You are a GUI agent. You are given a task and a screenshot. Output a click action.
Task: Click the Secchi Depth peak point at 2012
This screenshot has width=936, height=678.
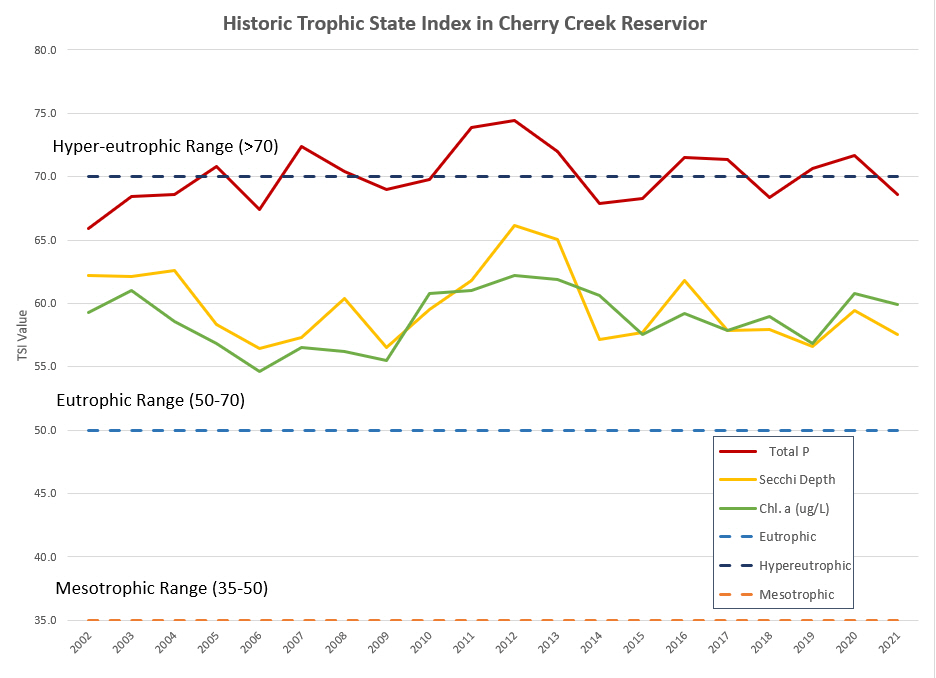coord(514,226)
